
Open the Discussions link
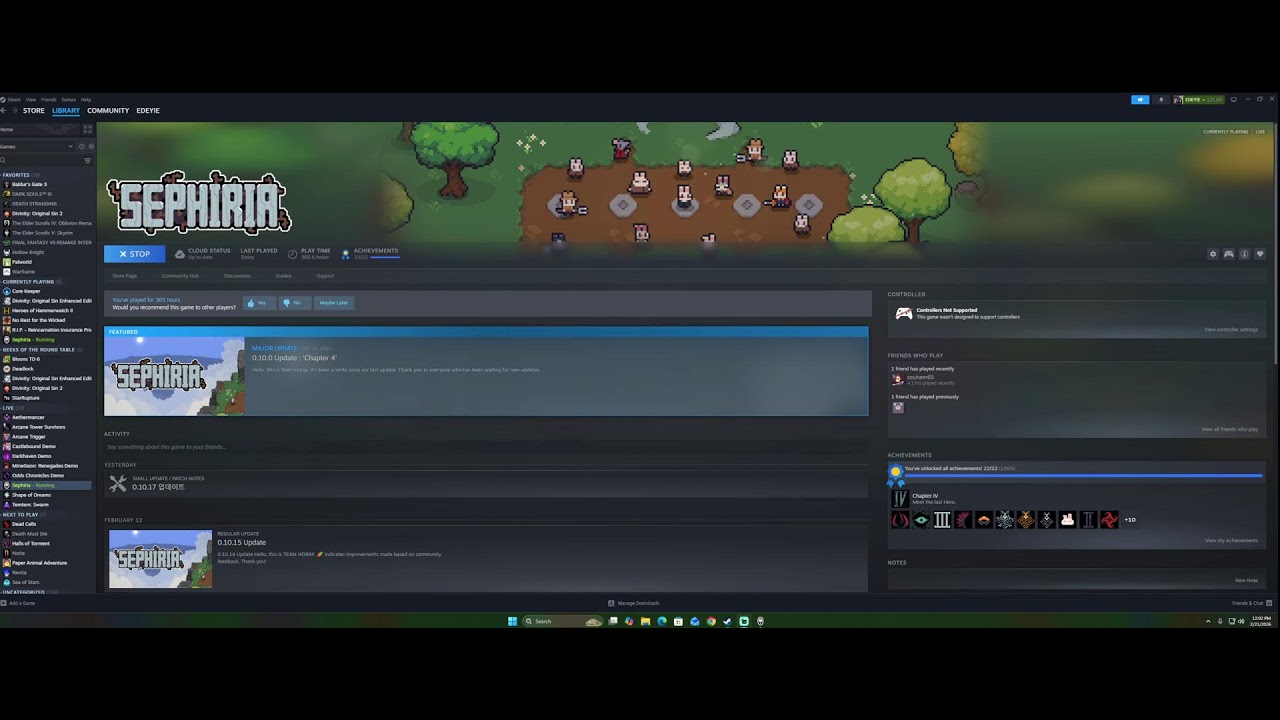(x=237, y=276)
